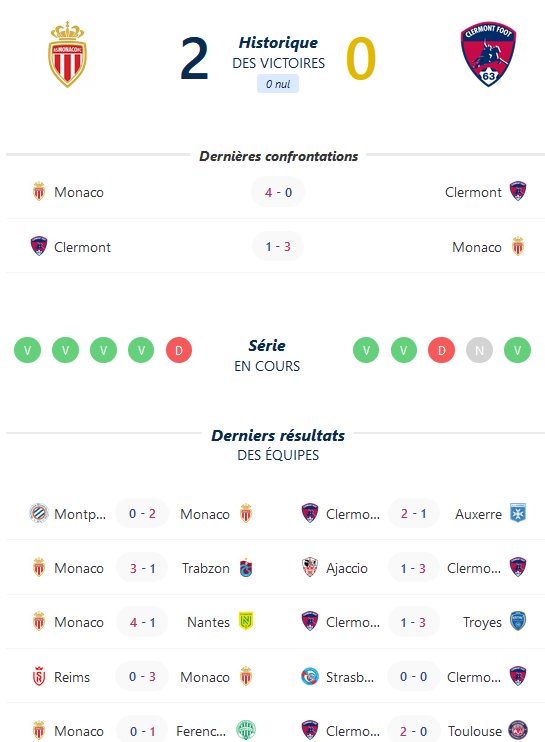The width and height of the screenshot is (545, 742).
Task: Select the Montpellier club logo
Action: (39, 513)
